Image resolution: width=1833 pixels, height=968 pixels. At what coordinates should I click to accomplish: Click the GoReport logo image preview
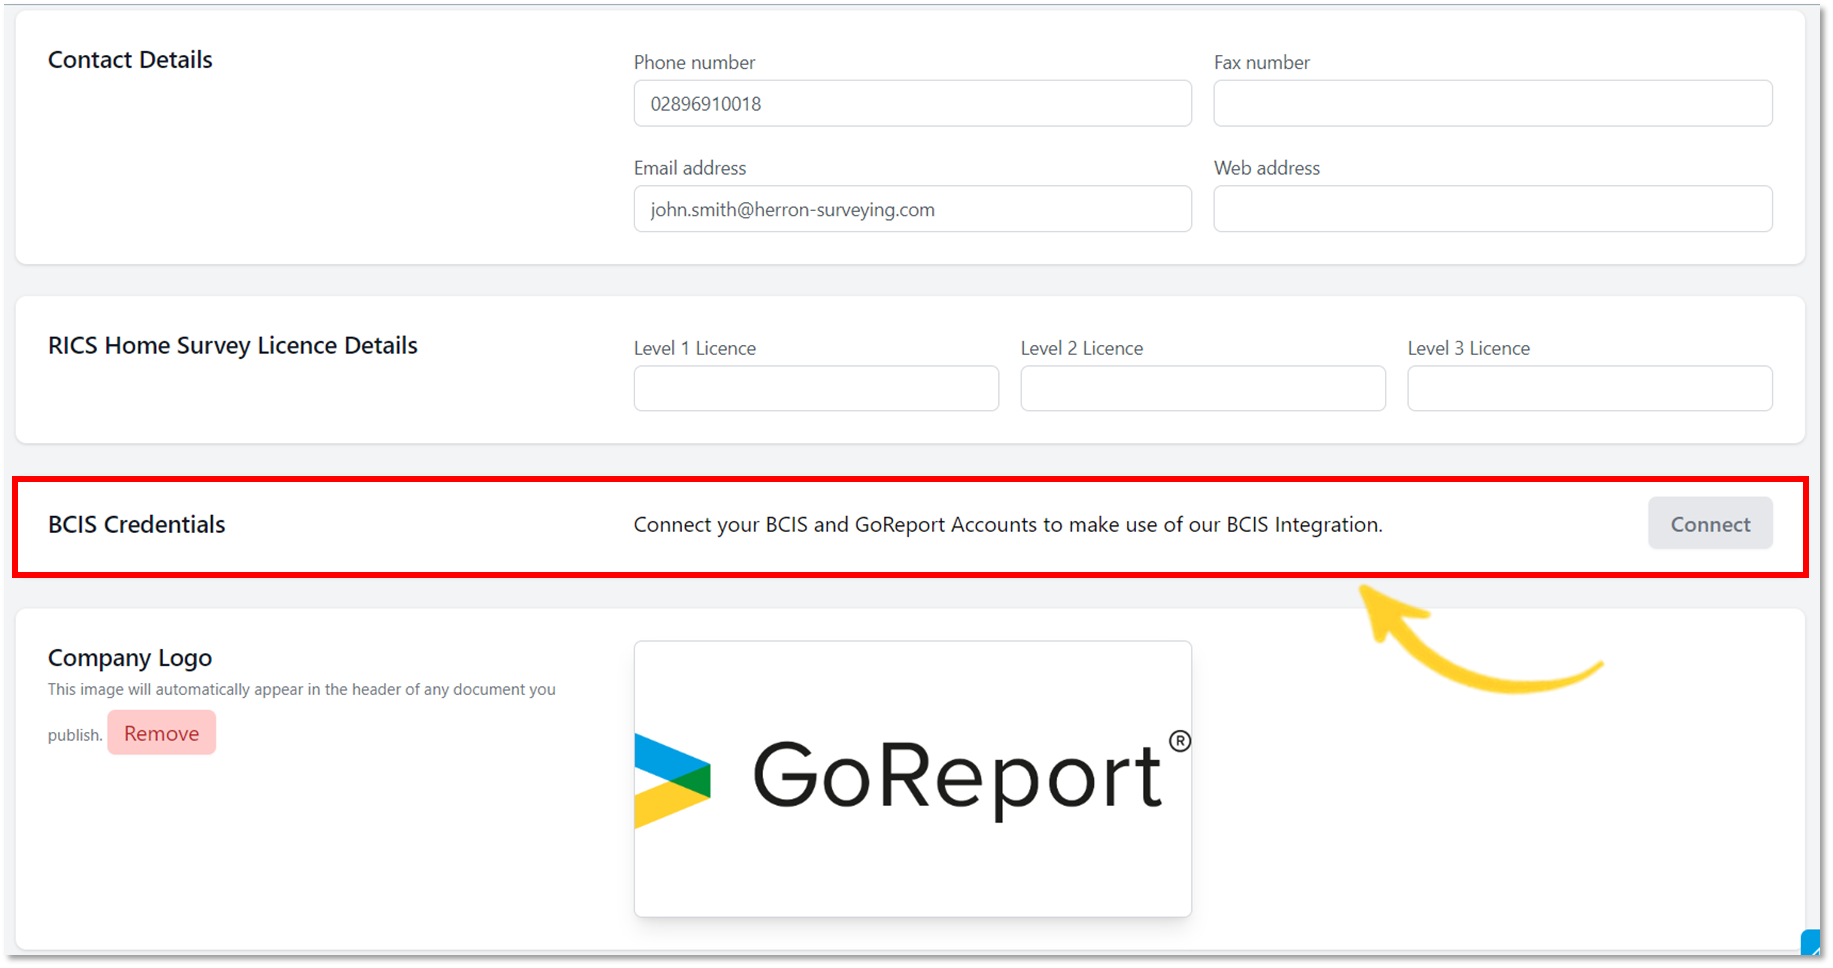[912, 779]
